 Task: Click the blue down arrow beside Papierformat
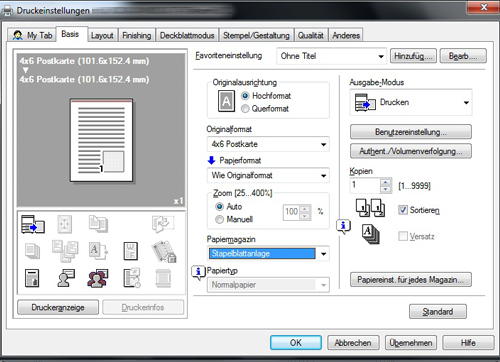tap(211, 160)
